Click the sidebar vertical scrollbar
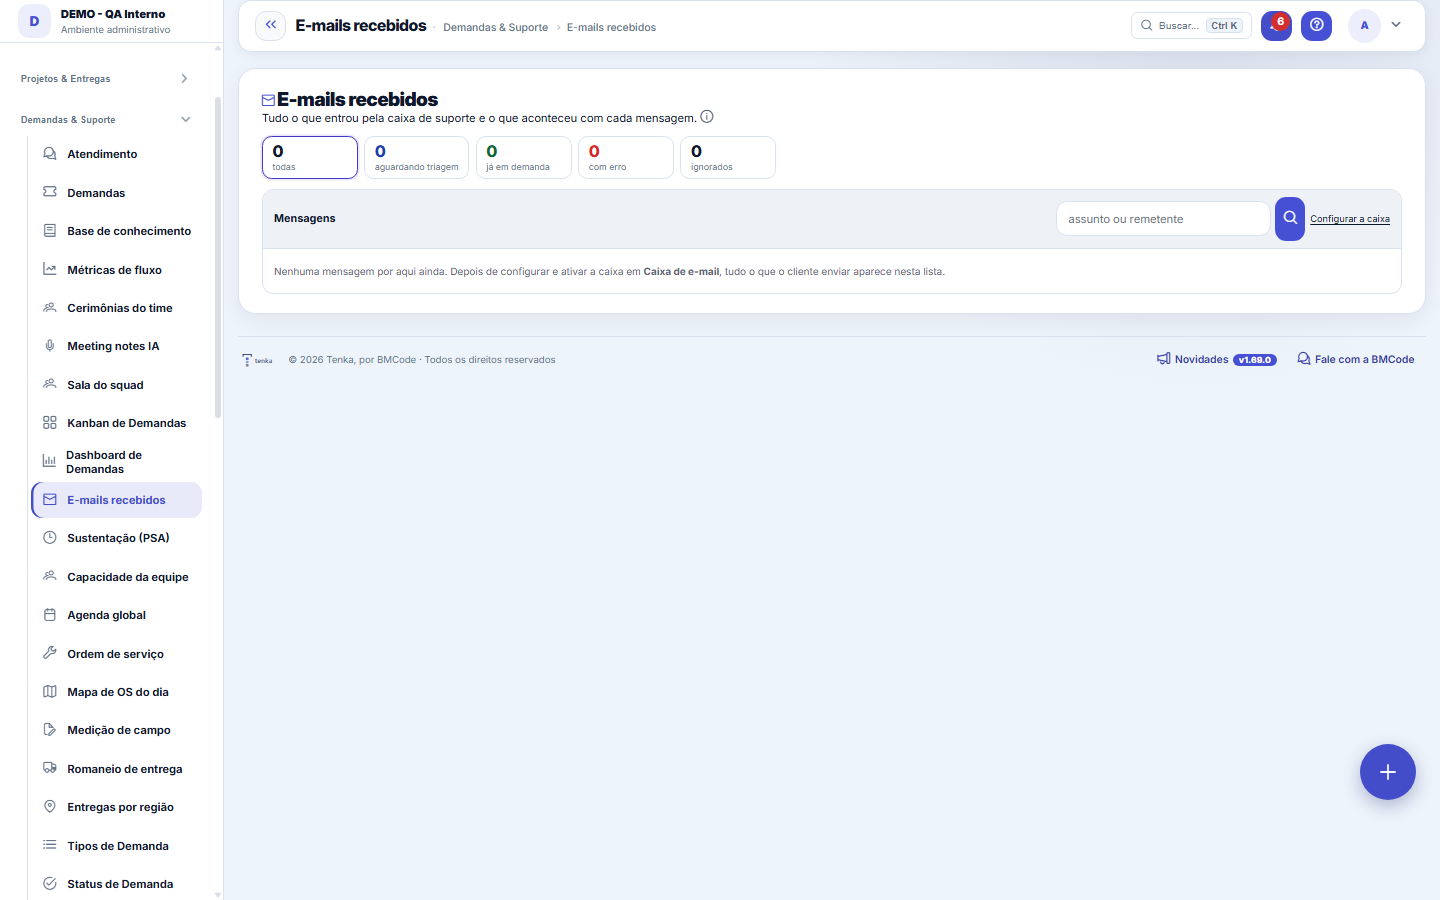The height and width of the screenshot is (900, 1440). tap(218, 257)
